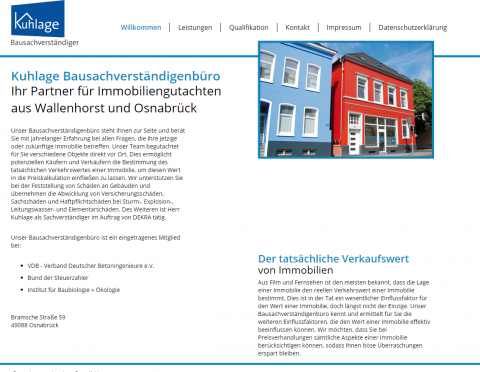The image size is (480, 372).
Task: Click the 'von Immobilien' subheading
Action: [295, 270]
